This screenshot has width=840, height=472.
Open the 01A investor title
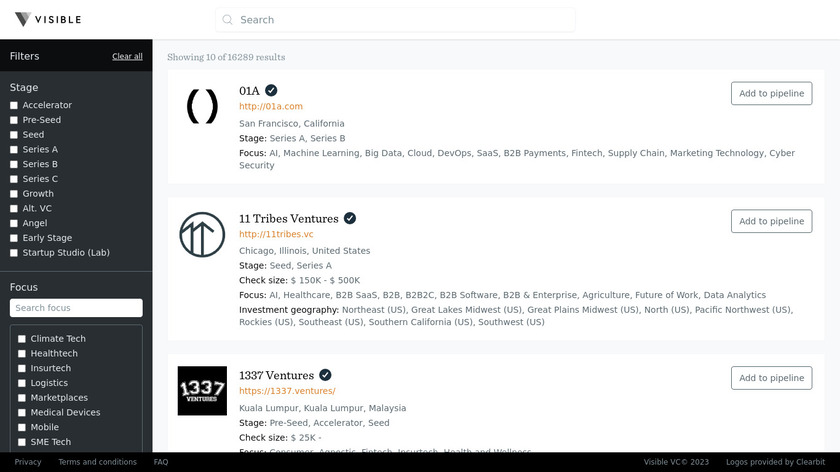coord(249,91)
